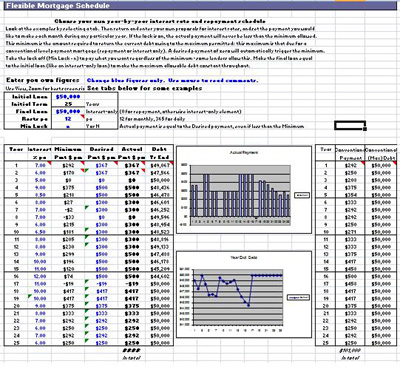Image resolution: width=400 pixels, height=381 pixels.
Task: Select year 22 desired payment $292
Action: tap(102, 321)
